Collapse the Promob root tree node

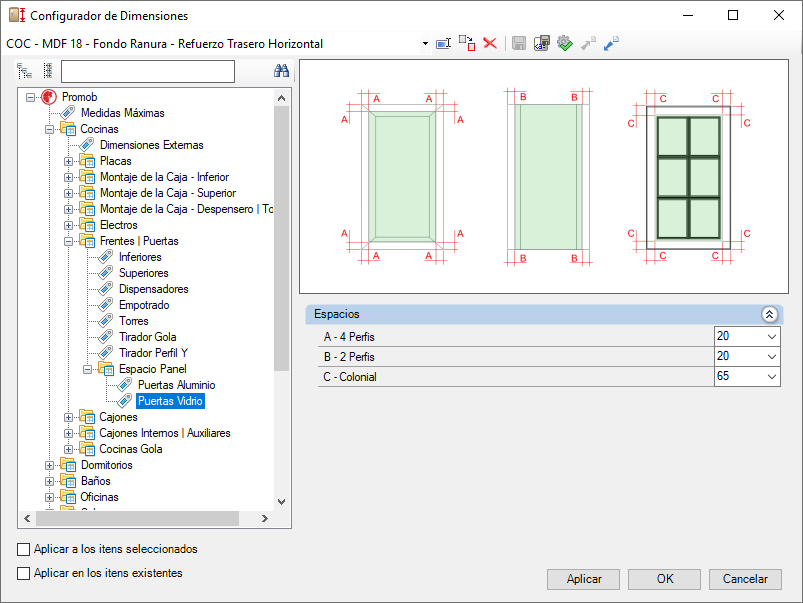pos(30,97)
